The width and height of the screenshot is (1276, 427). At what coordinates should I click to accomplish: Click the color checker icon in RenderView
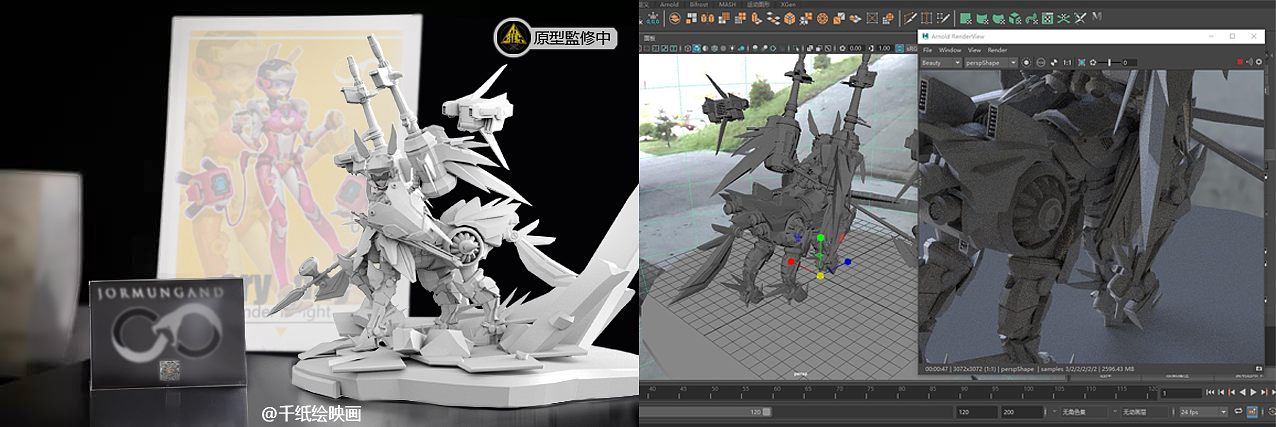1054,62
